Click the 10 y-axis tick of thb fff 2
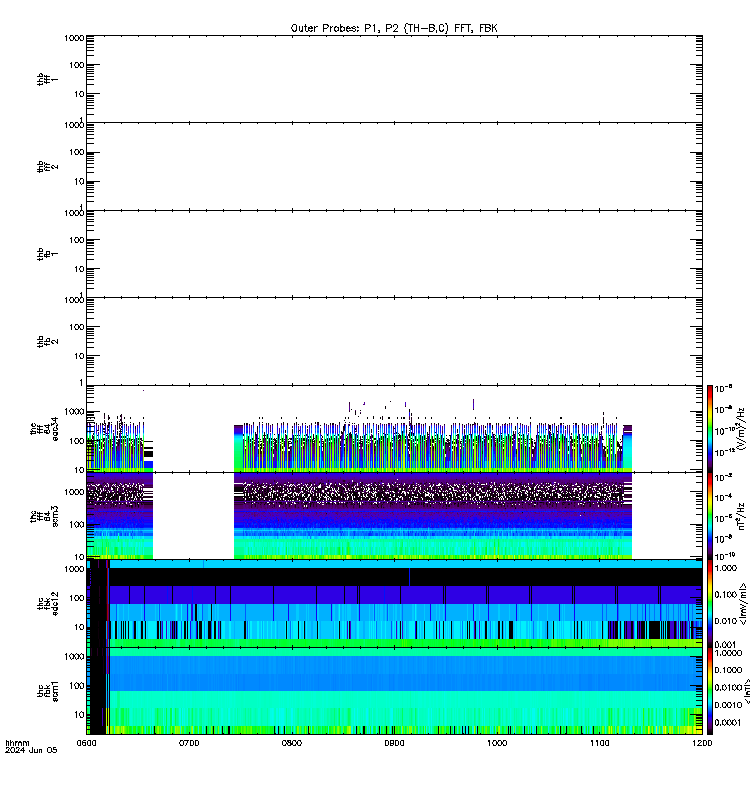 [79, 181]
